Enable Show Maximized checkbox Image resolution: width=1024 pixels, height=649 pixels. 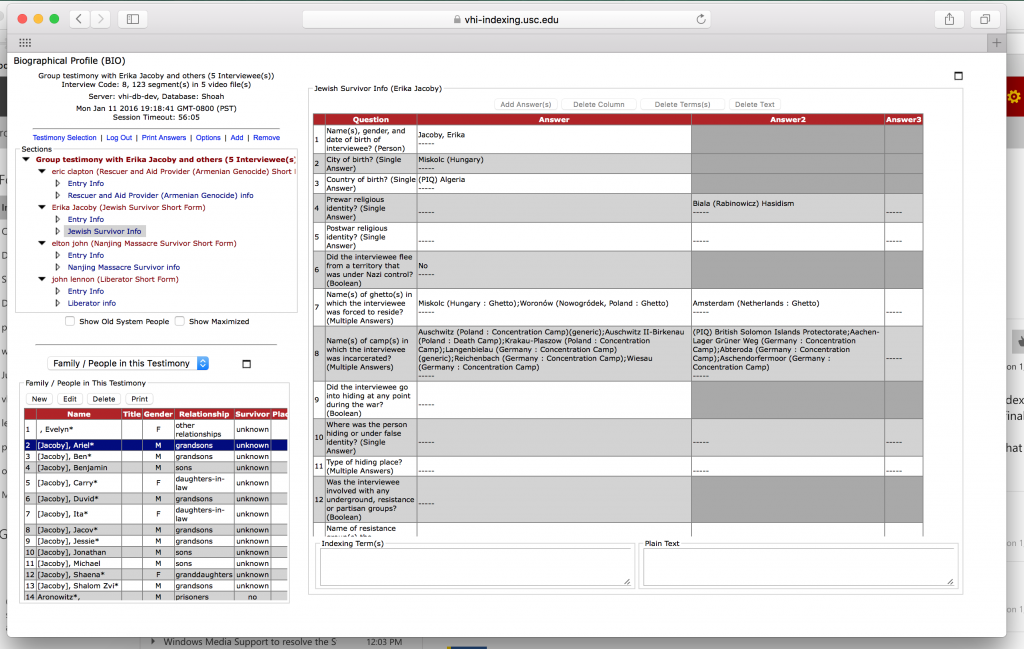click(x=180, y=321)
